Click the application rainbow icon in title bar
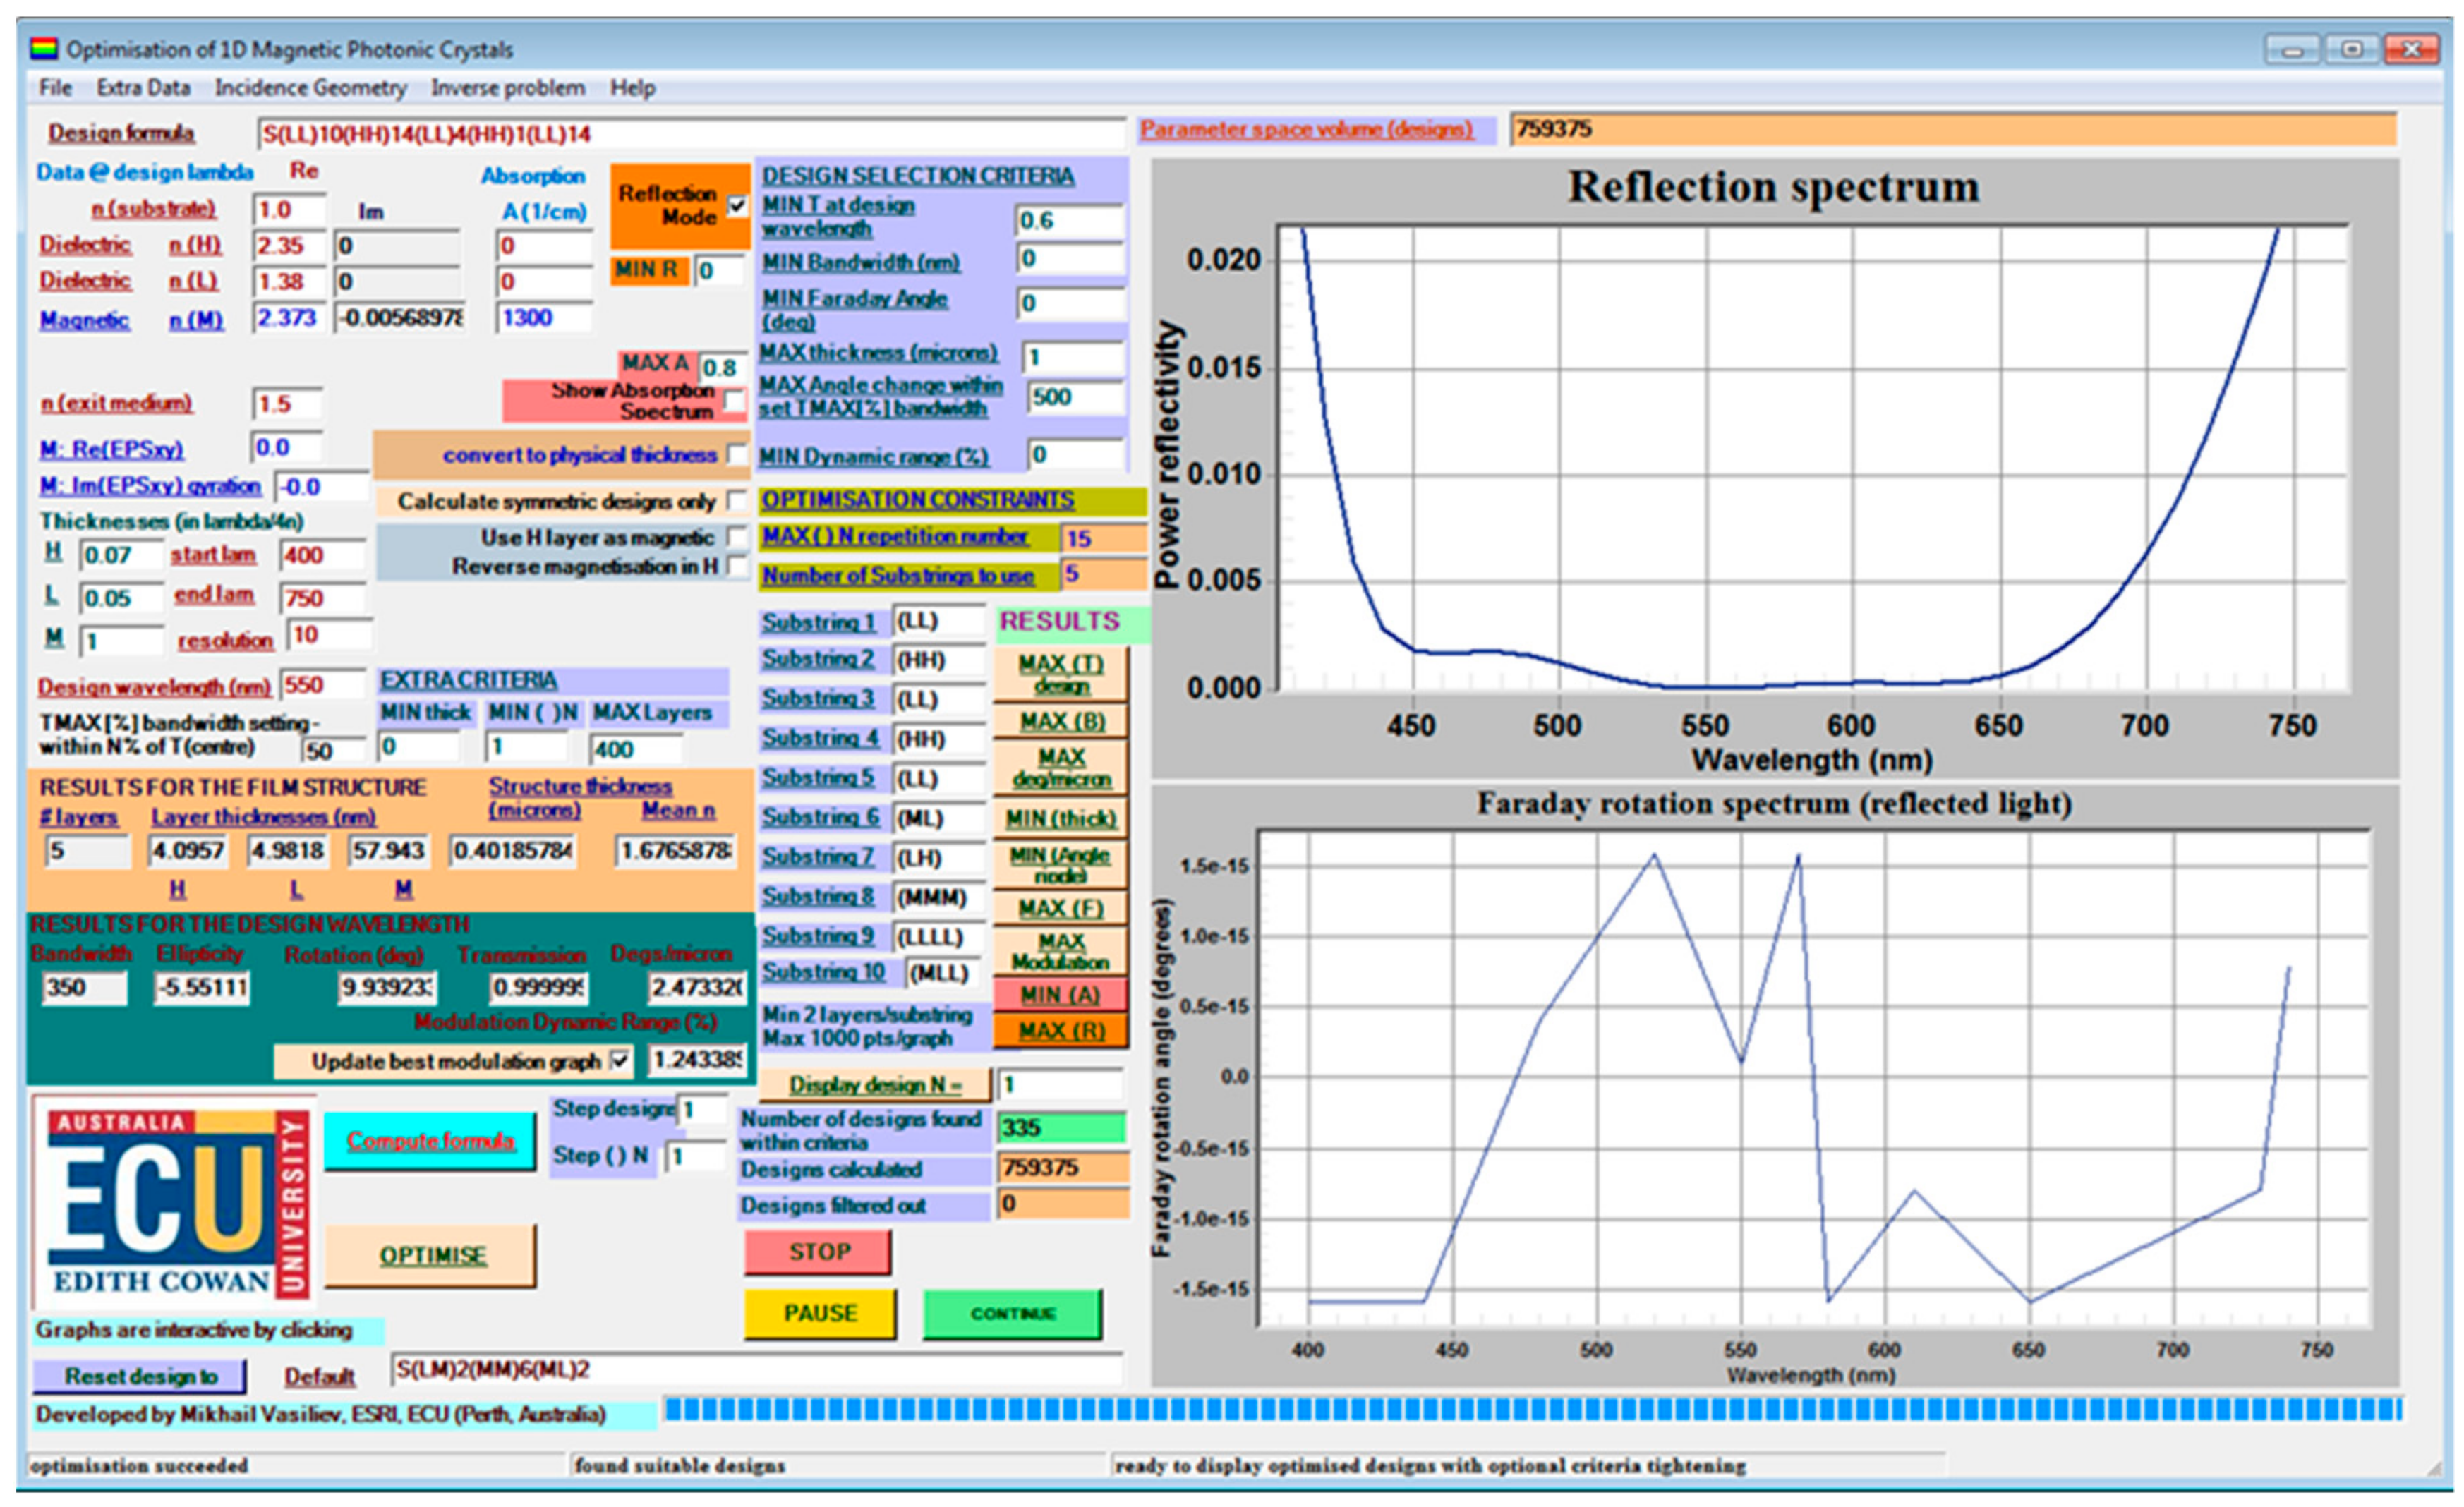The height and width of the screenshot is (1507, 2464). (x=43, y=48)
